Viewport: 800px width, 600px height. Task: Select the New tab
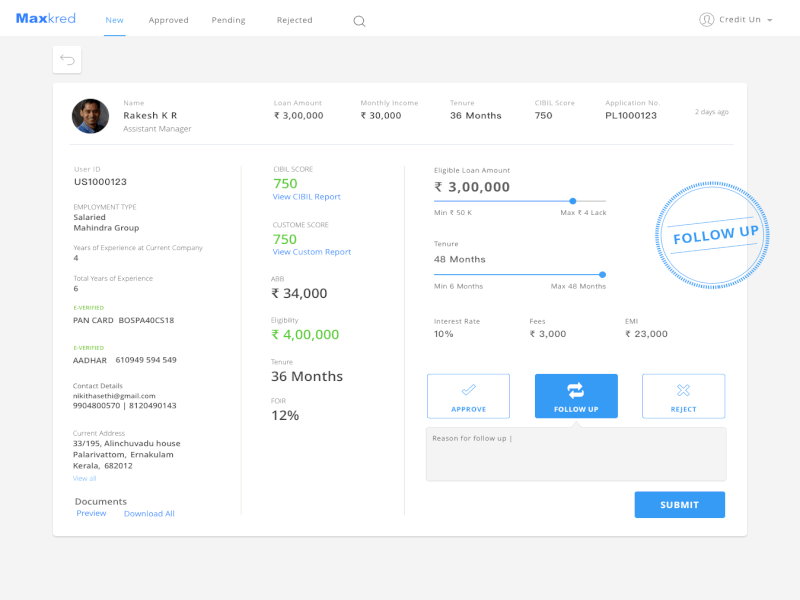click(114, 19)
